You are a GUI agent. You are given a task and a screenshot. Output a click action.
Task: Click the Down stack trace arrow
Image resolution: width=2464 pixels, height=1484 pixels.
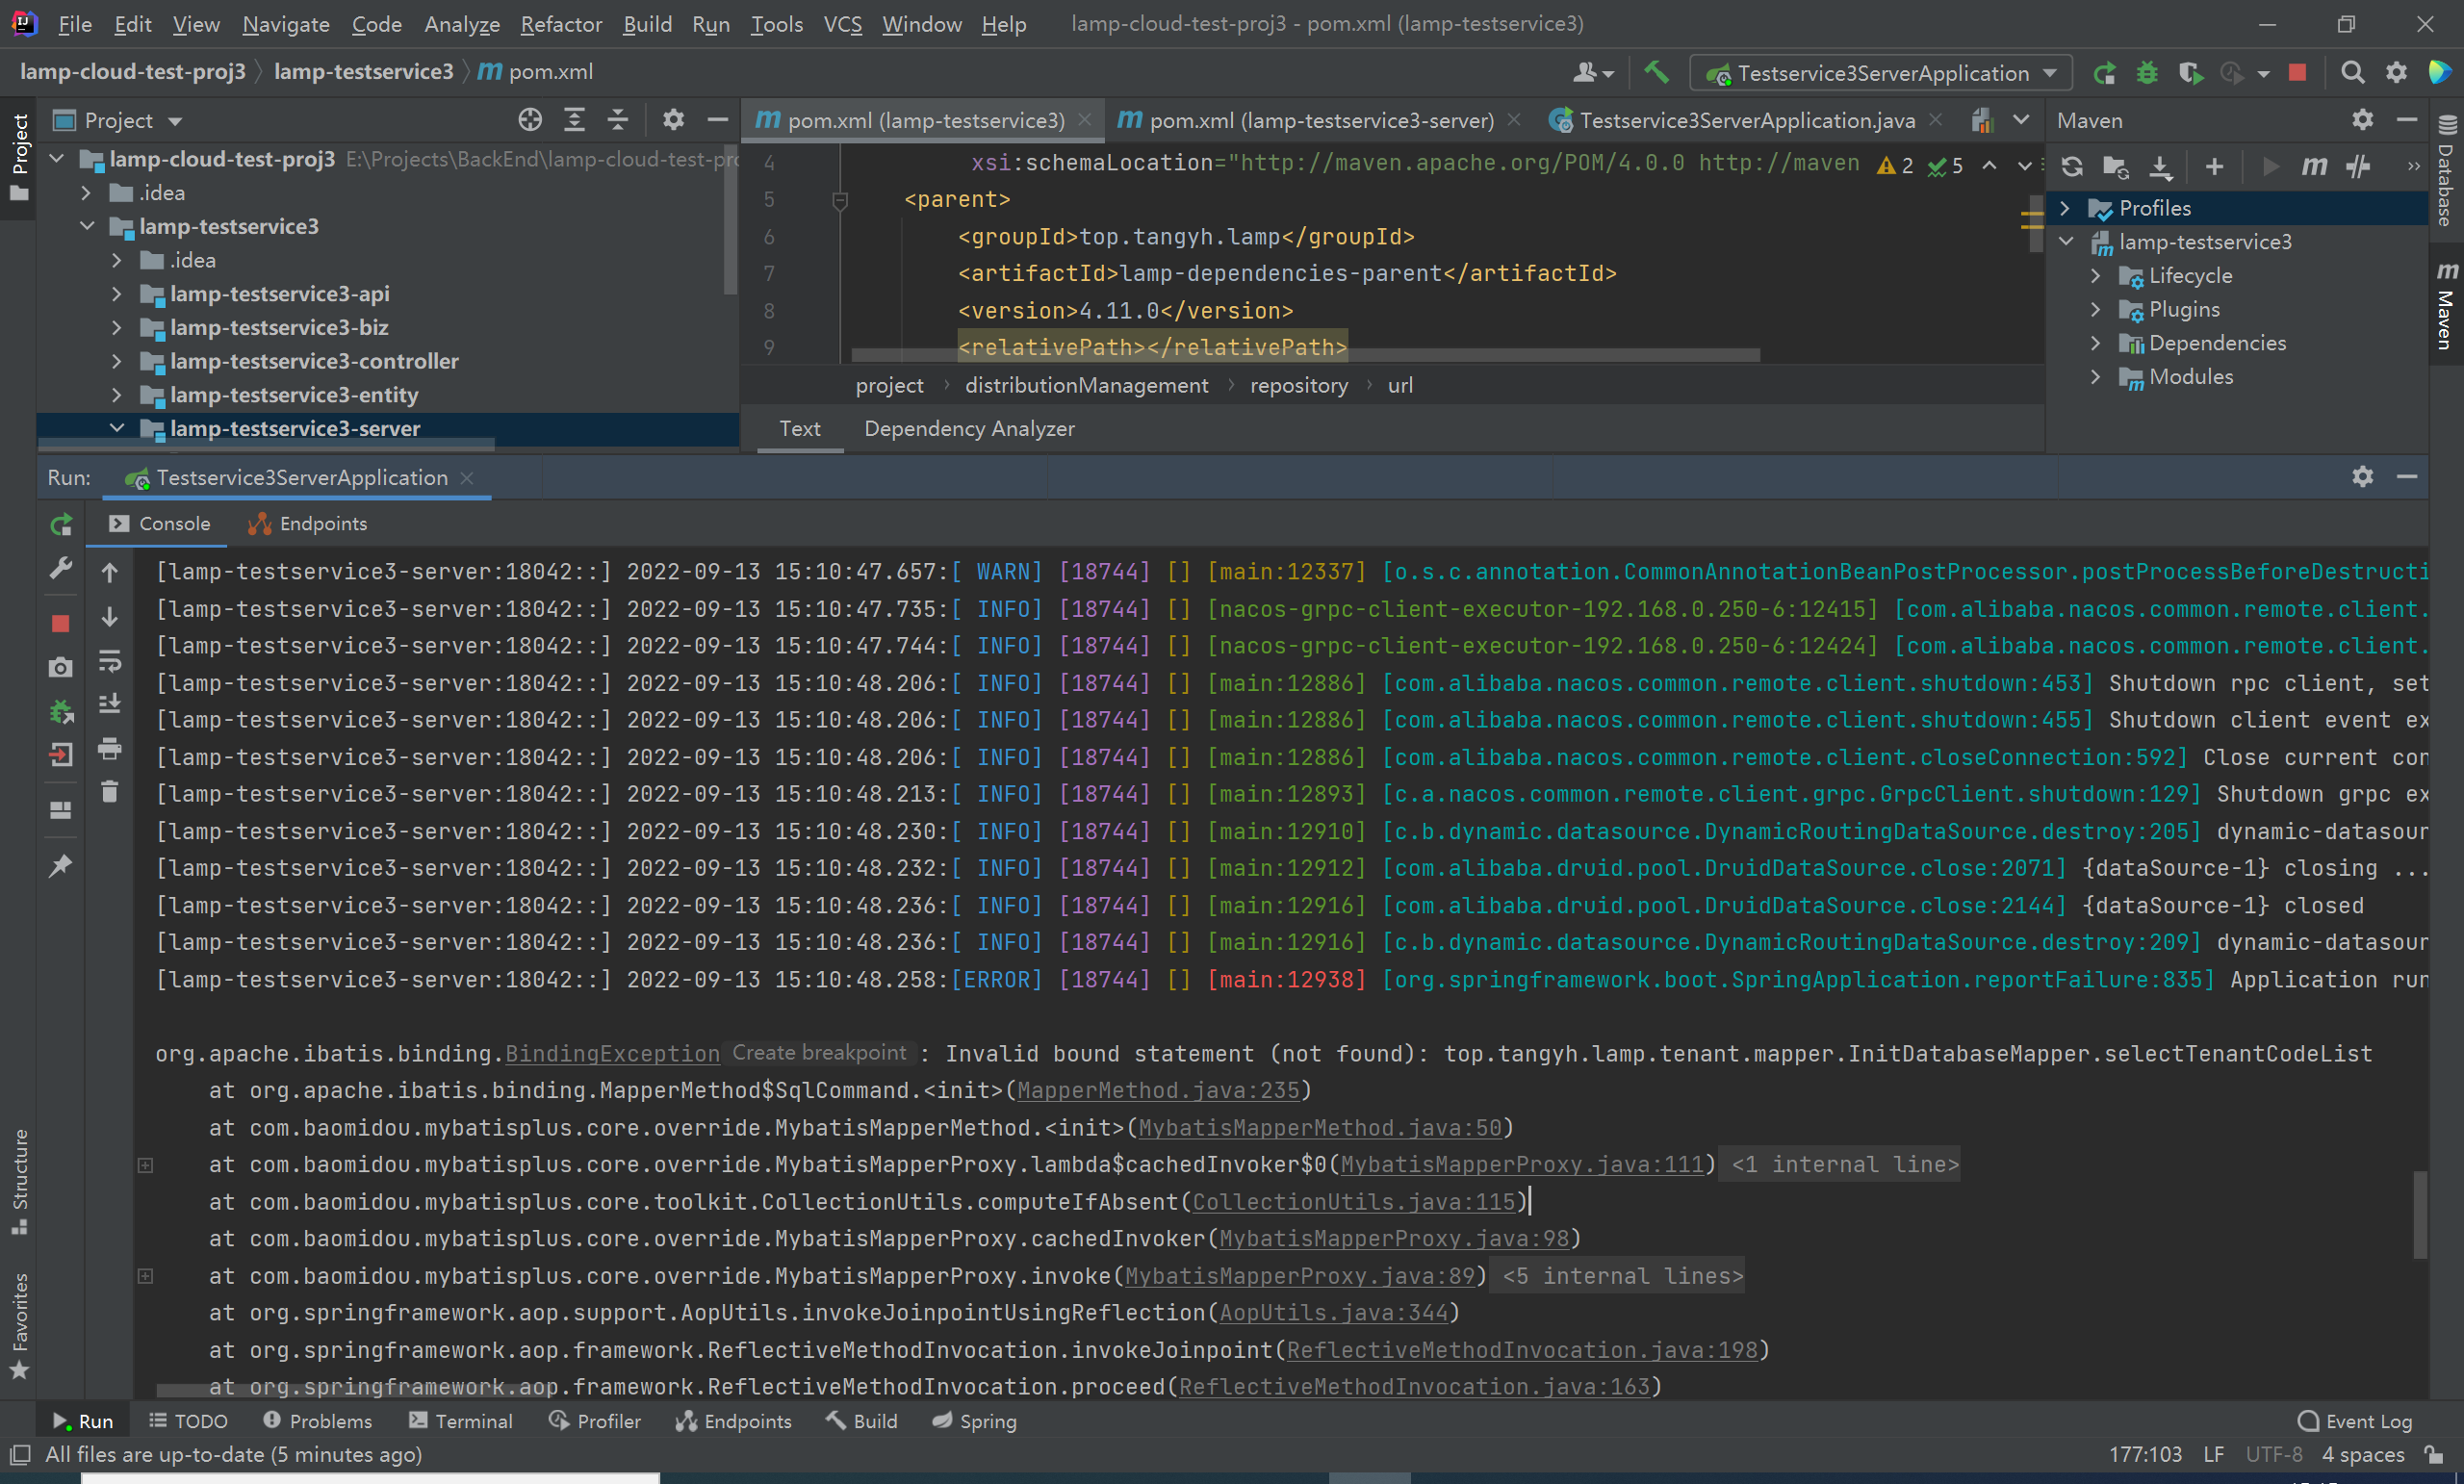109,617
